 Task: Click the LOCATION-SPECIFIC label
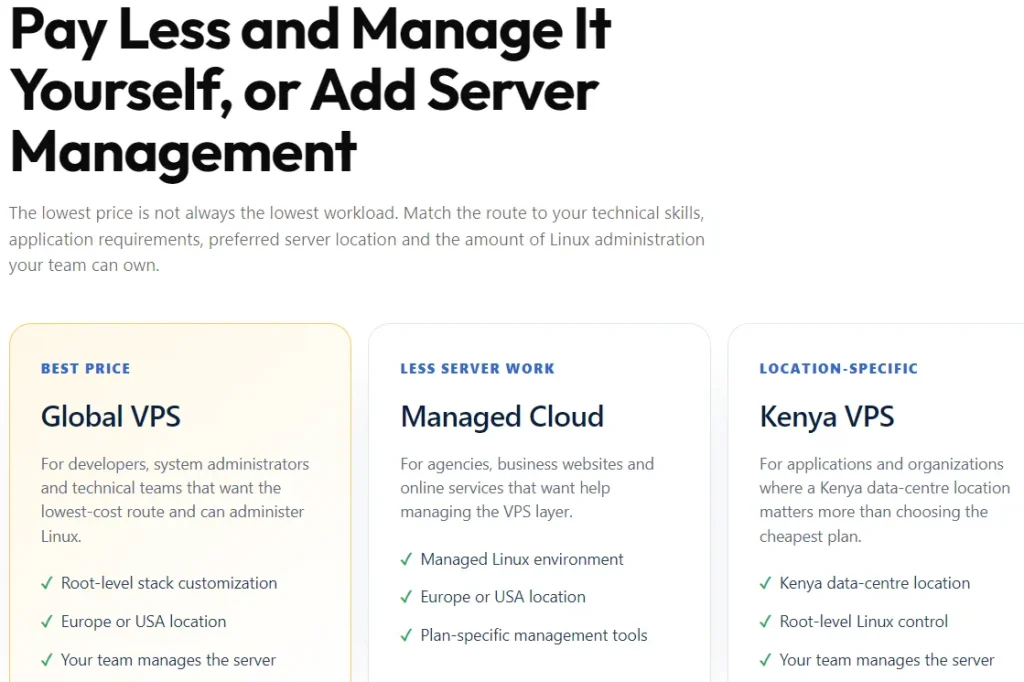[x=839, y=368]
